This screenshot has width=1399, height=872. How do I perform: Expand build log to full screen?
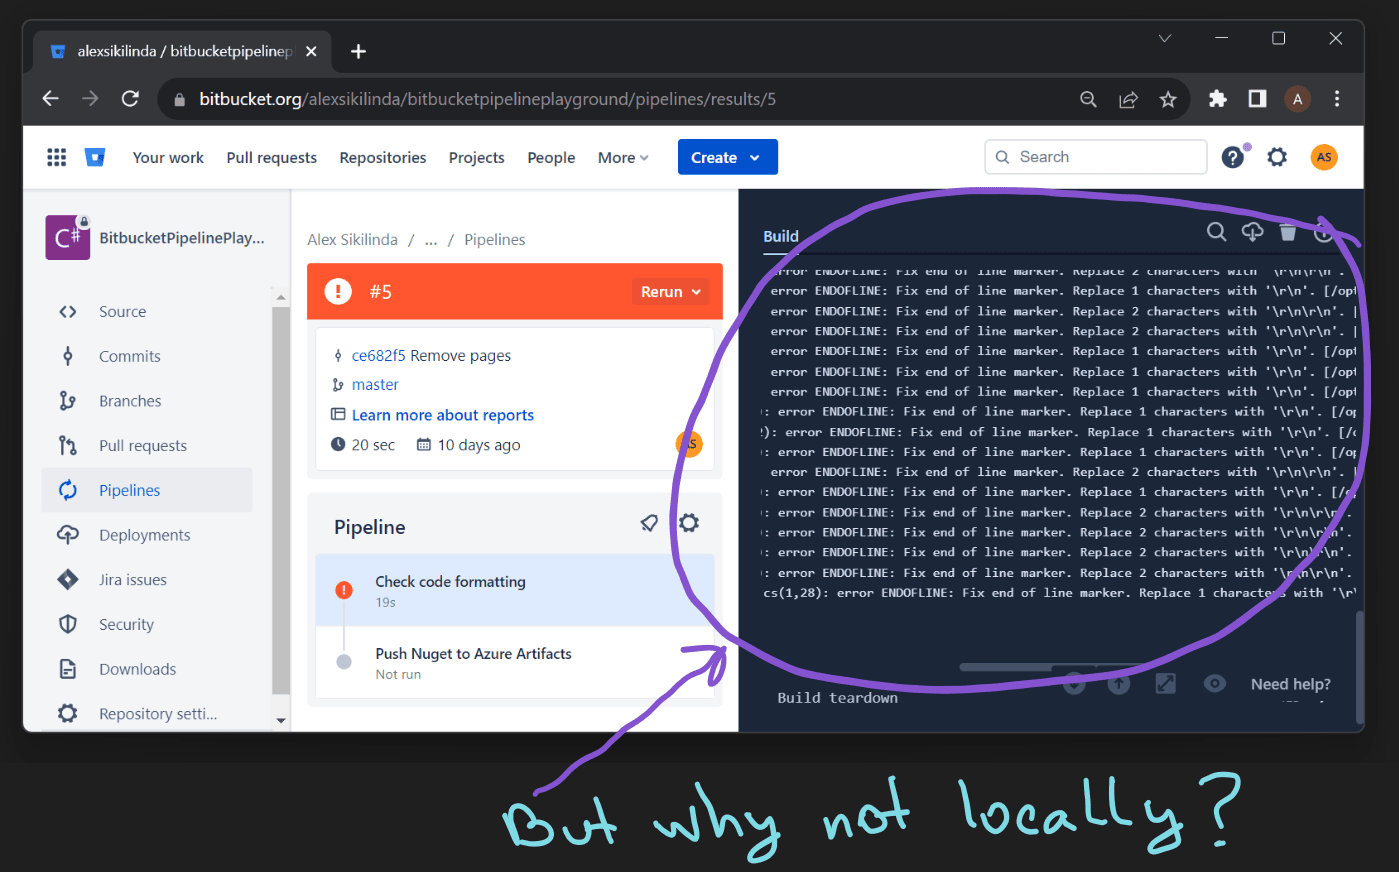point(1166,683)
